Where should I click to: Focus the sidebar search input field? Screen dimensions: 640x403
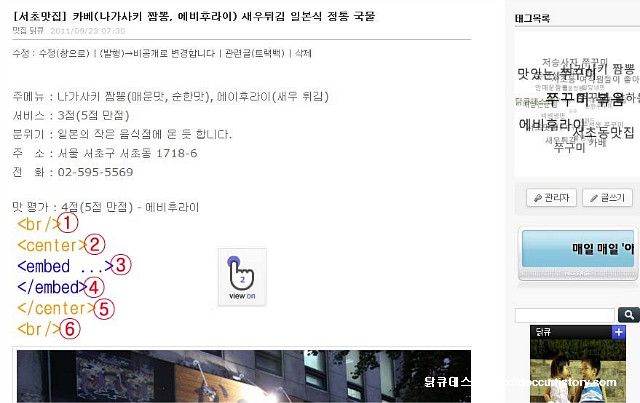565,315
